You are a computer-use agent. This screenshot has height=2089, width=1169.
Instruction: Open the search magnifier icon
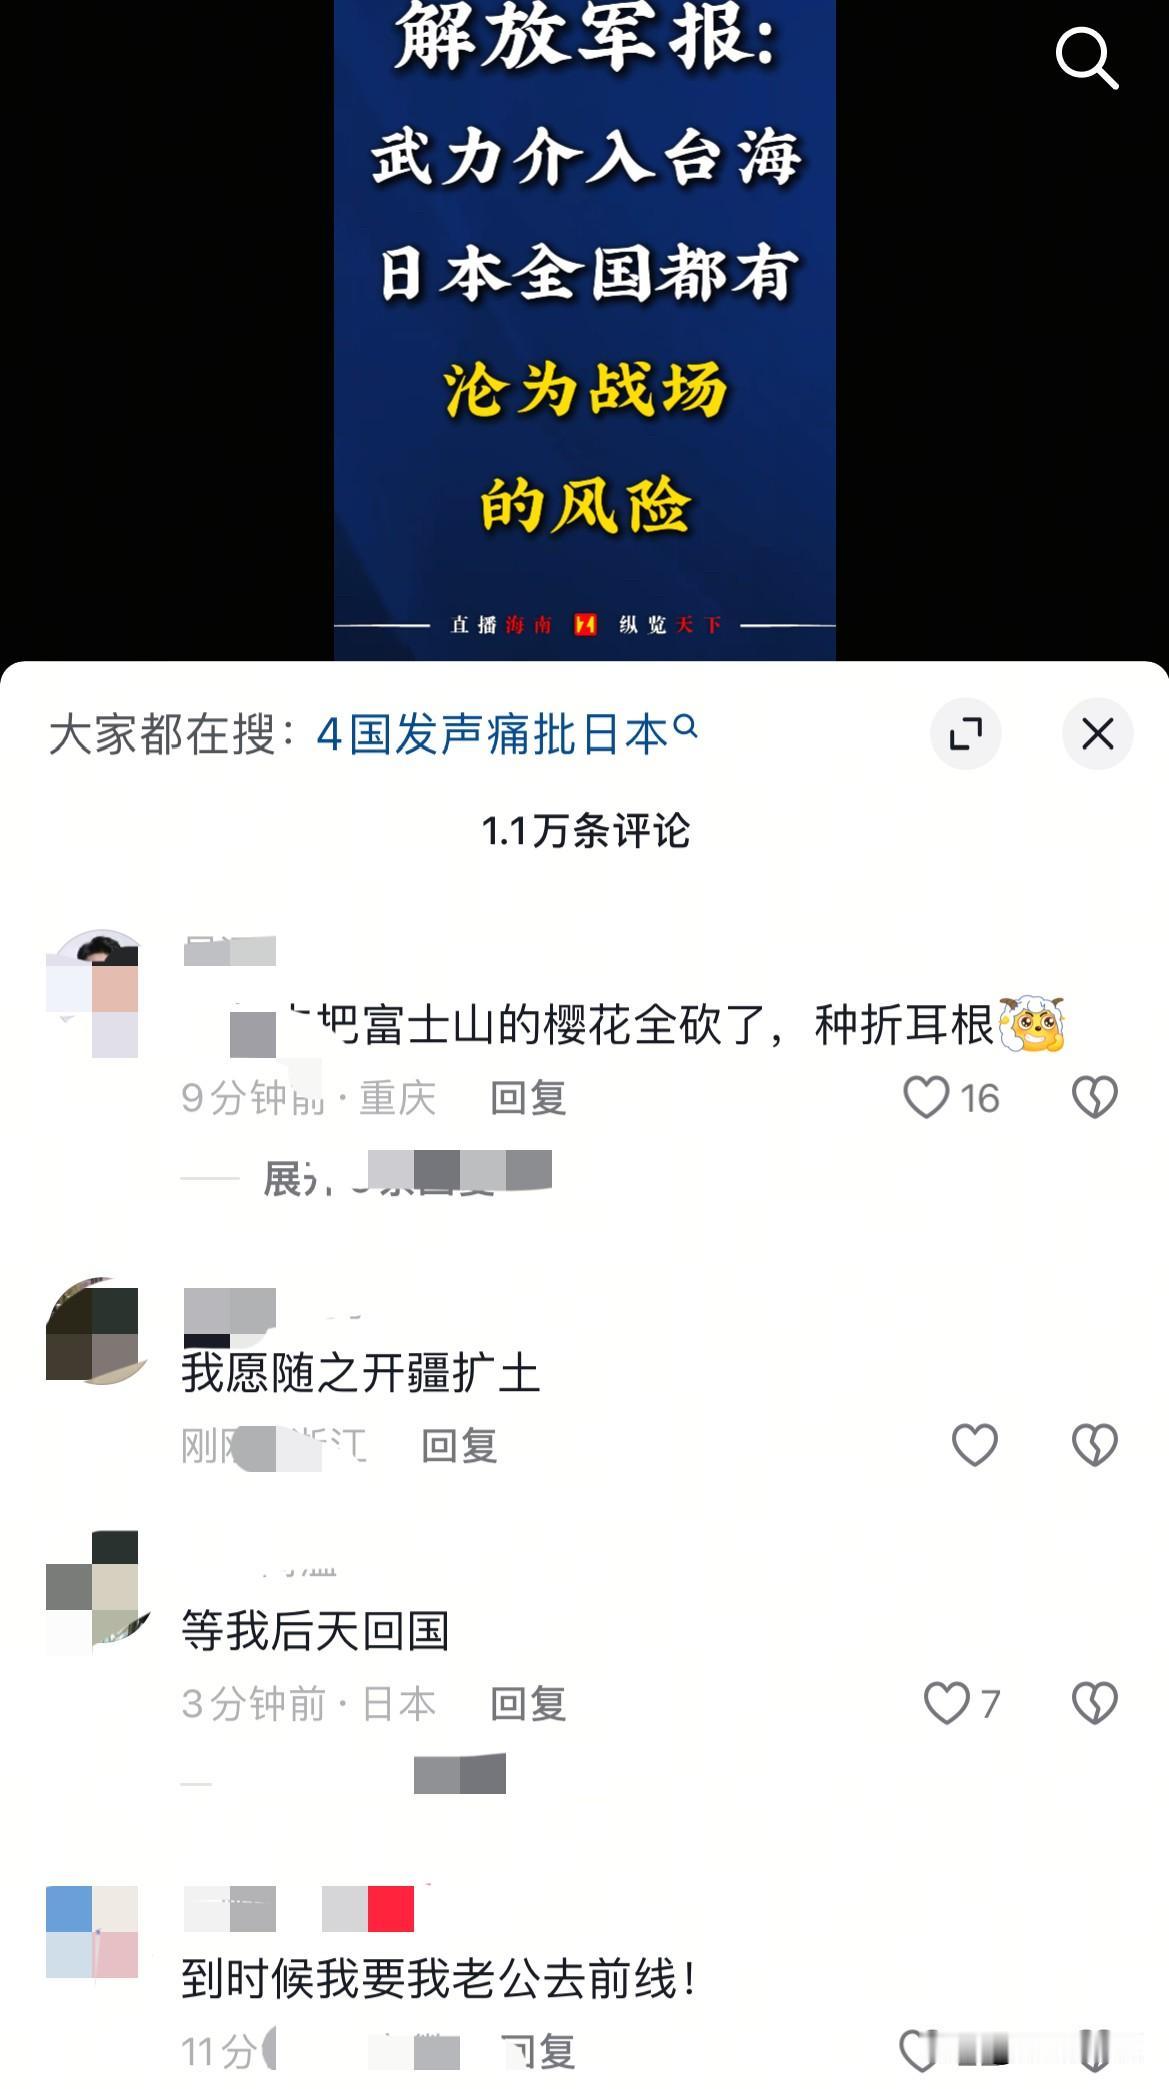pyautogui.click(x=1087, y=58)
